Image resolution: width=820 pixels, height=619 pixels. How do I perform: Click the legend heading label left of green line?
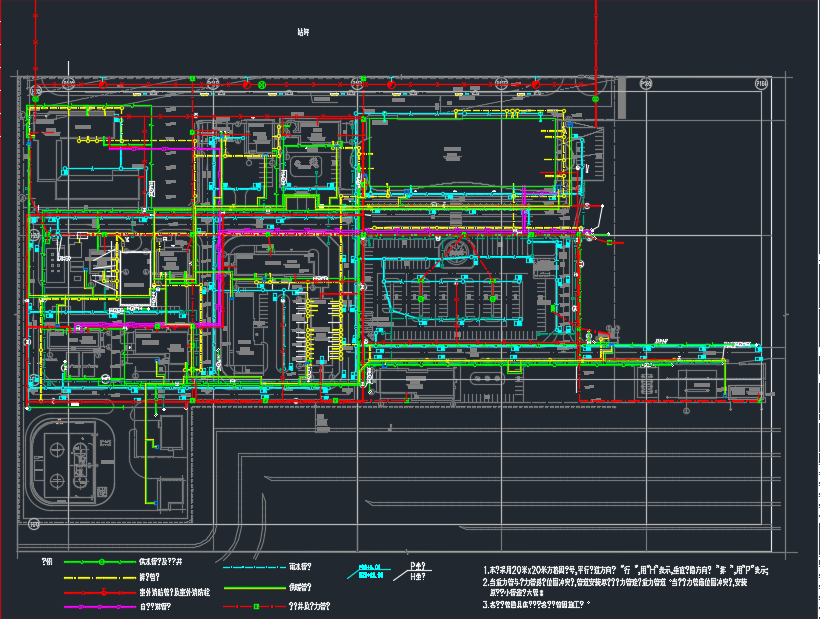point(47,562)
